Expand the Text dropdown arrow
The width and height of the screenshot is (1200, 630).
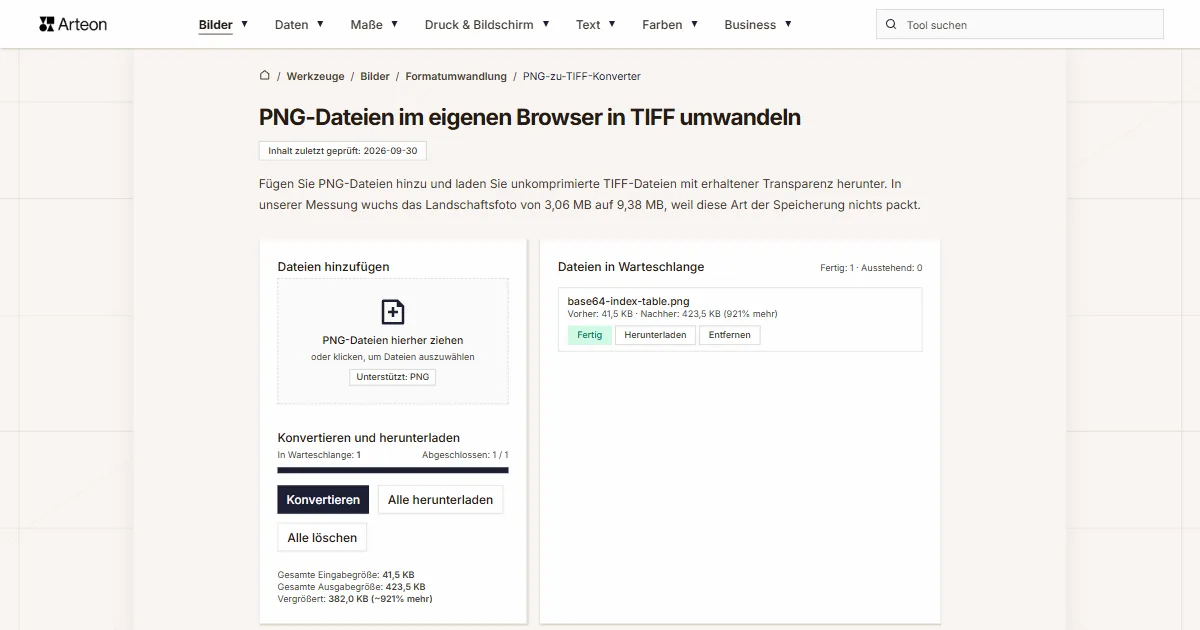(612, 24)
